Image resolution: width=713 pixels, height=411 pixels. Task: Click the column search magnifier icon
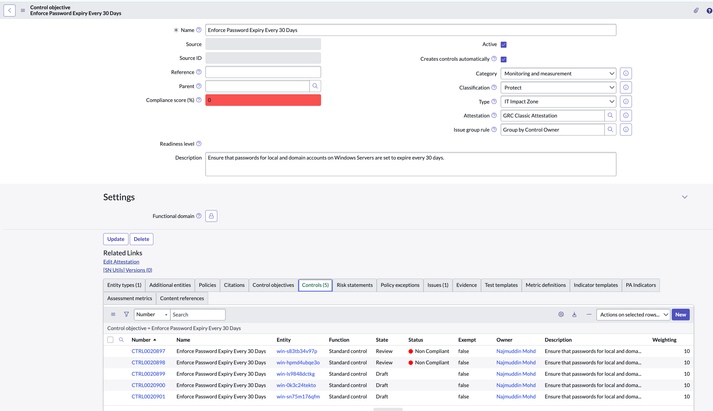pos(121,340)
